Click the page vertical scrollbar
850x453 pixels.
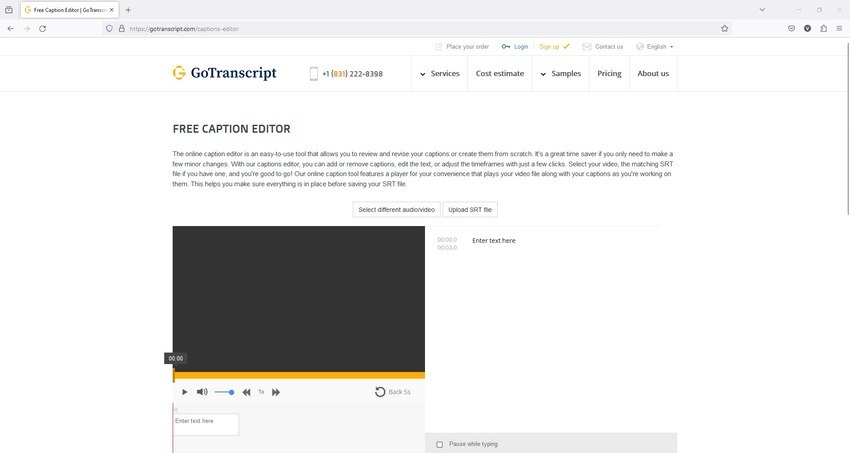coord(847,129)
